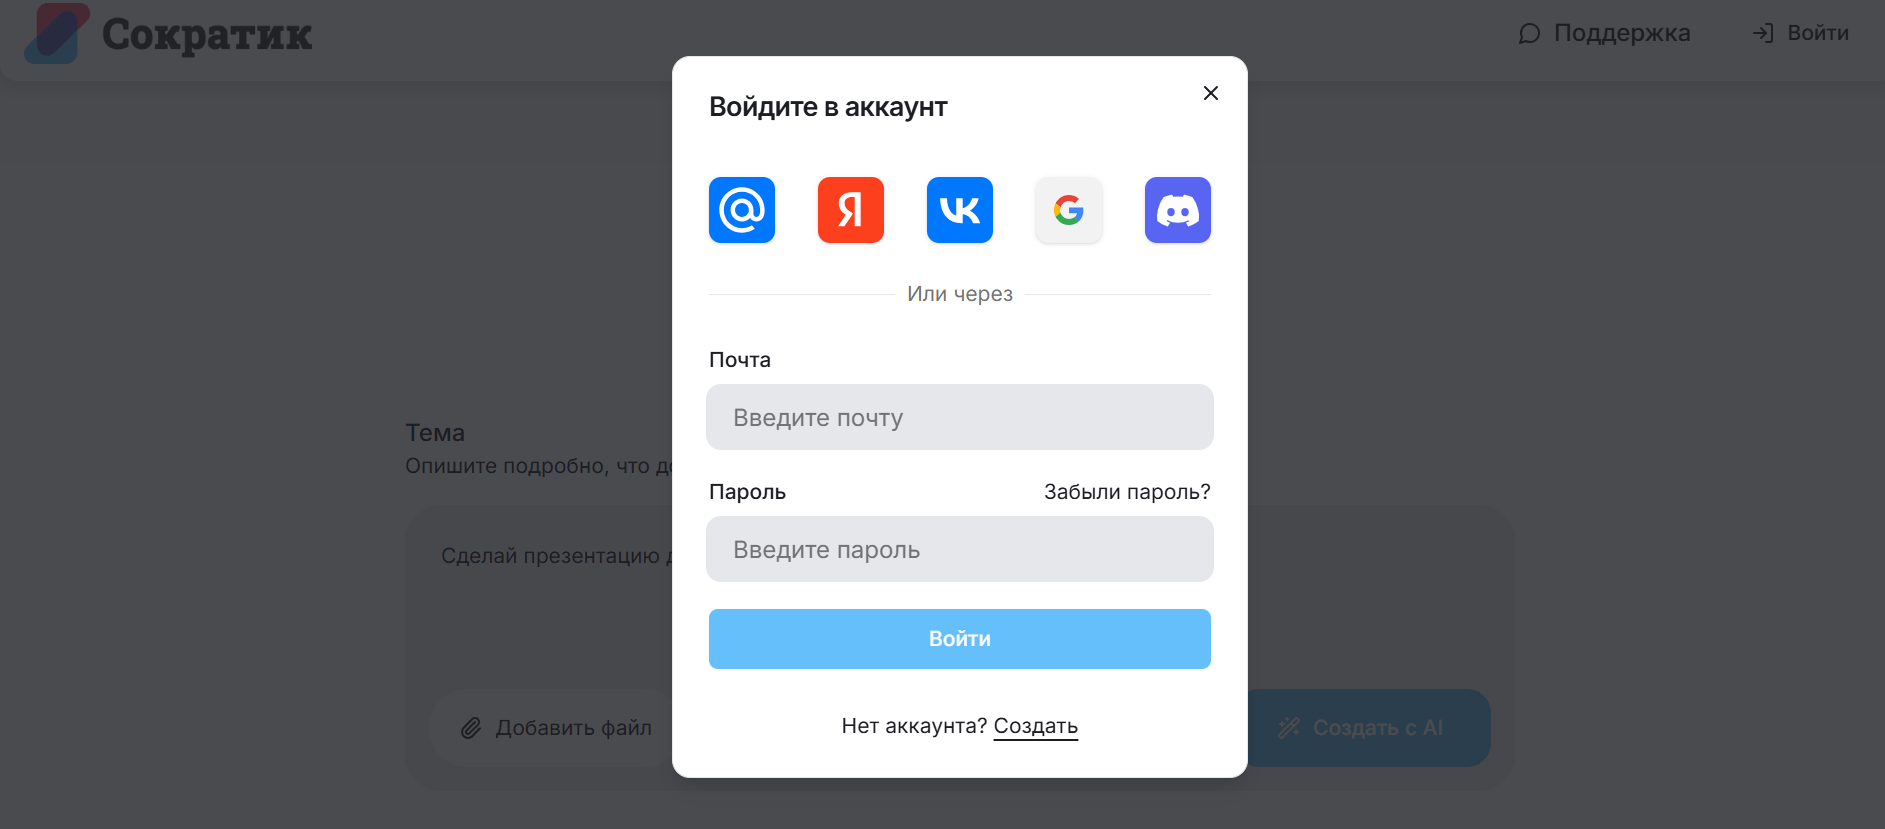Close the login dialog
The image size is (1885, 829).
click(x=1211, y=93)
